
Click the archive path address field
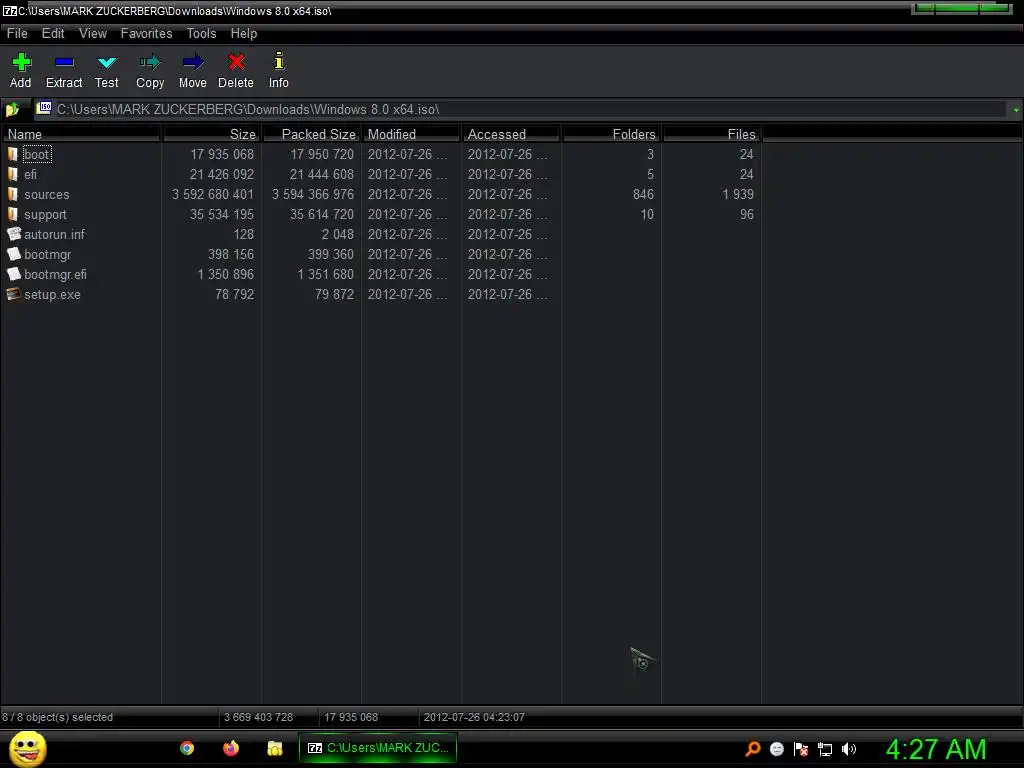[x=521, y=109]
